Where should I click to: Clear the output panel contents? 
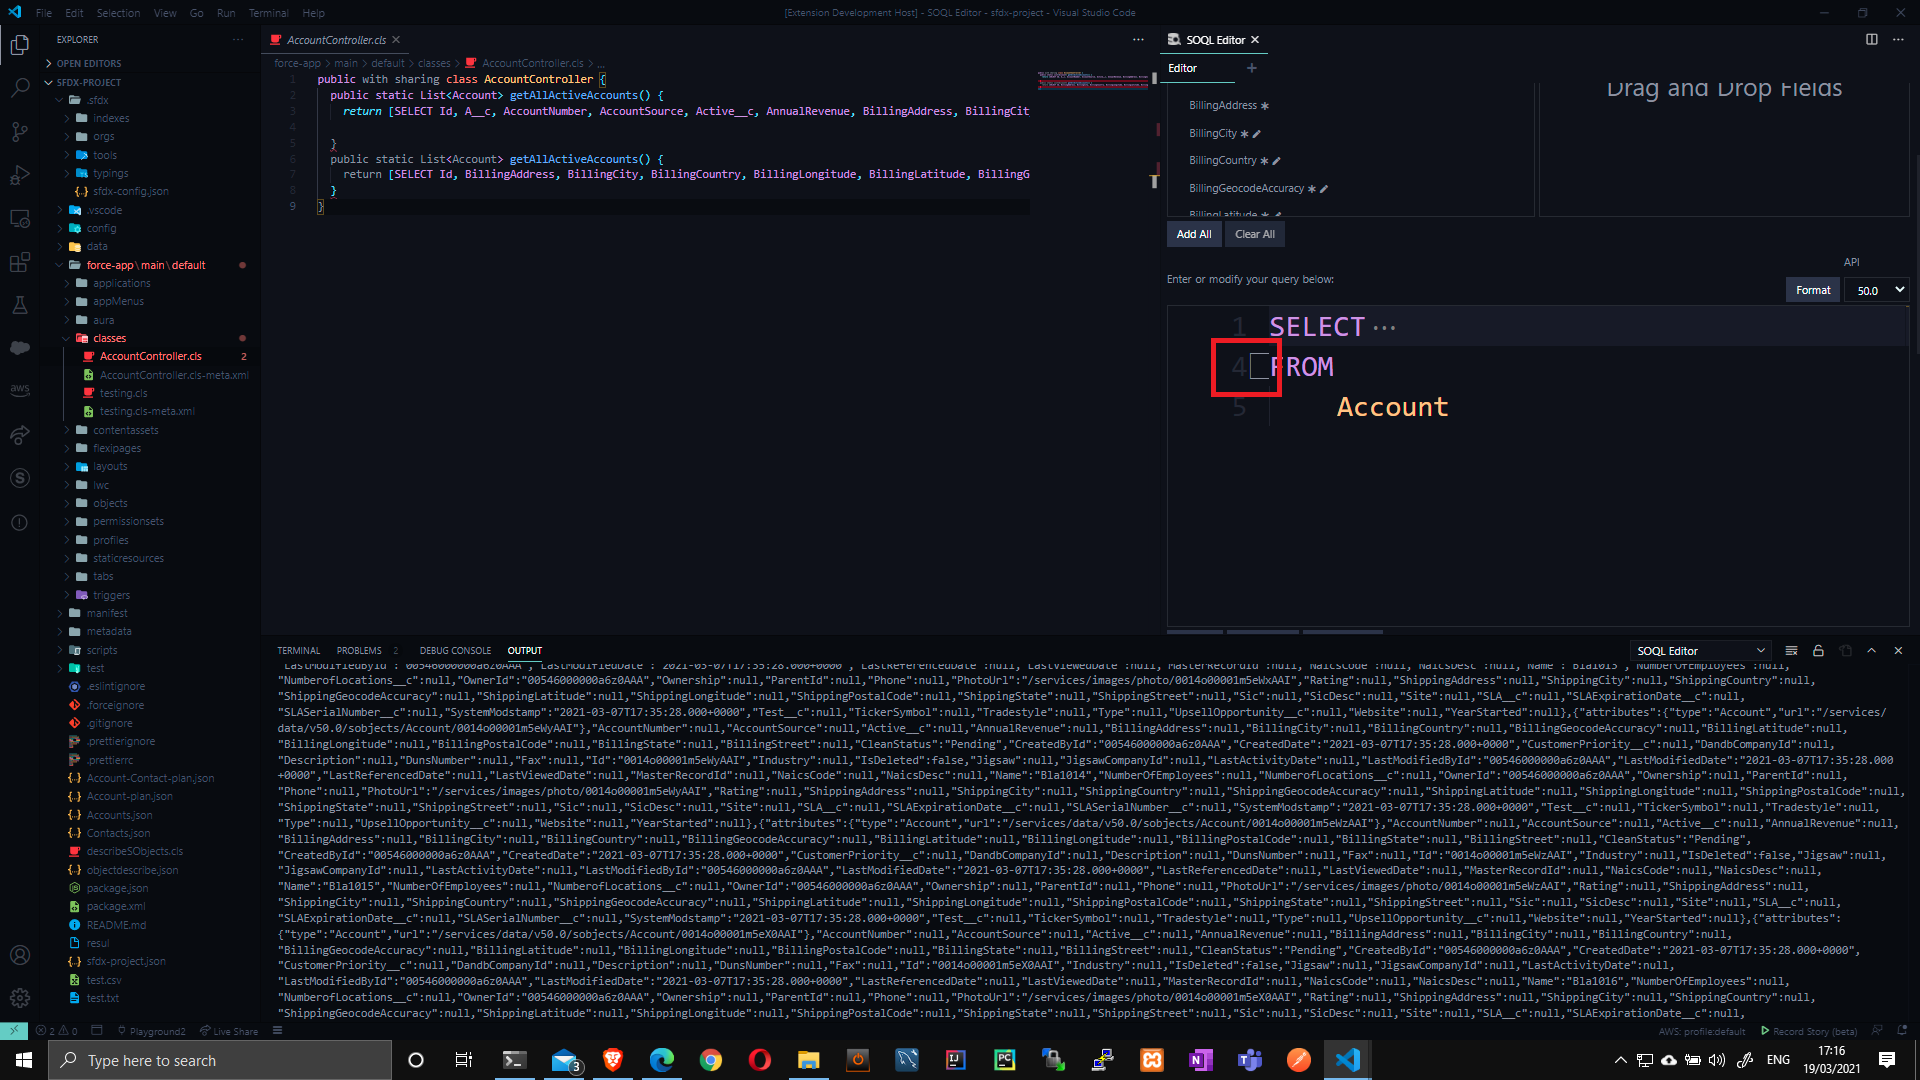click(x=1791, y=651)
